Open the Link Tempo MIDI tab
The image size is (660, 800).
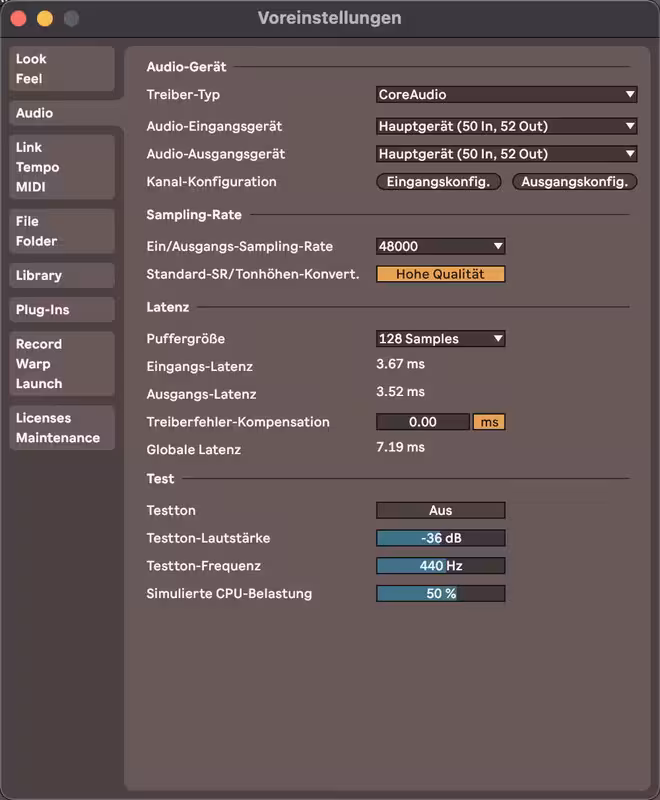tap(62, 167)
